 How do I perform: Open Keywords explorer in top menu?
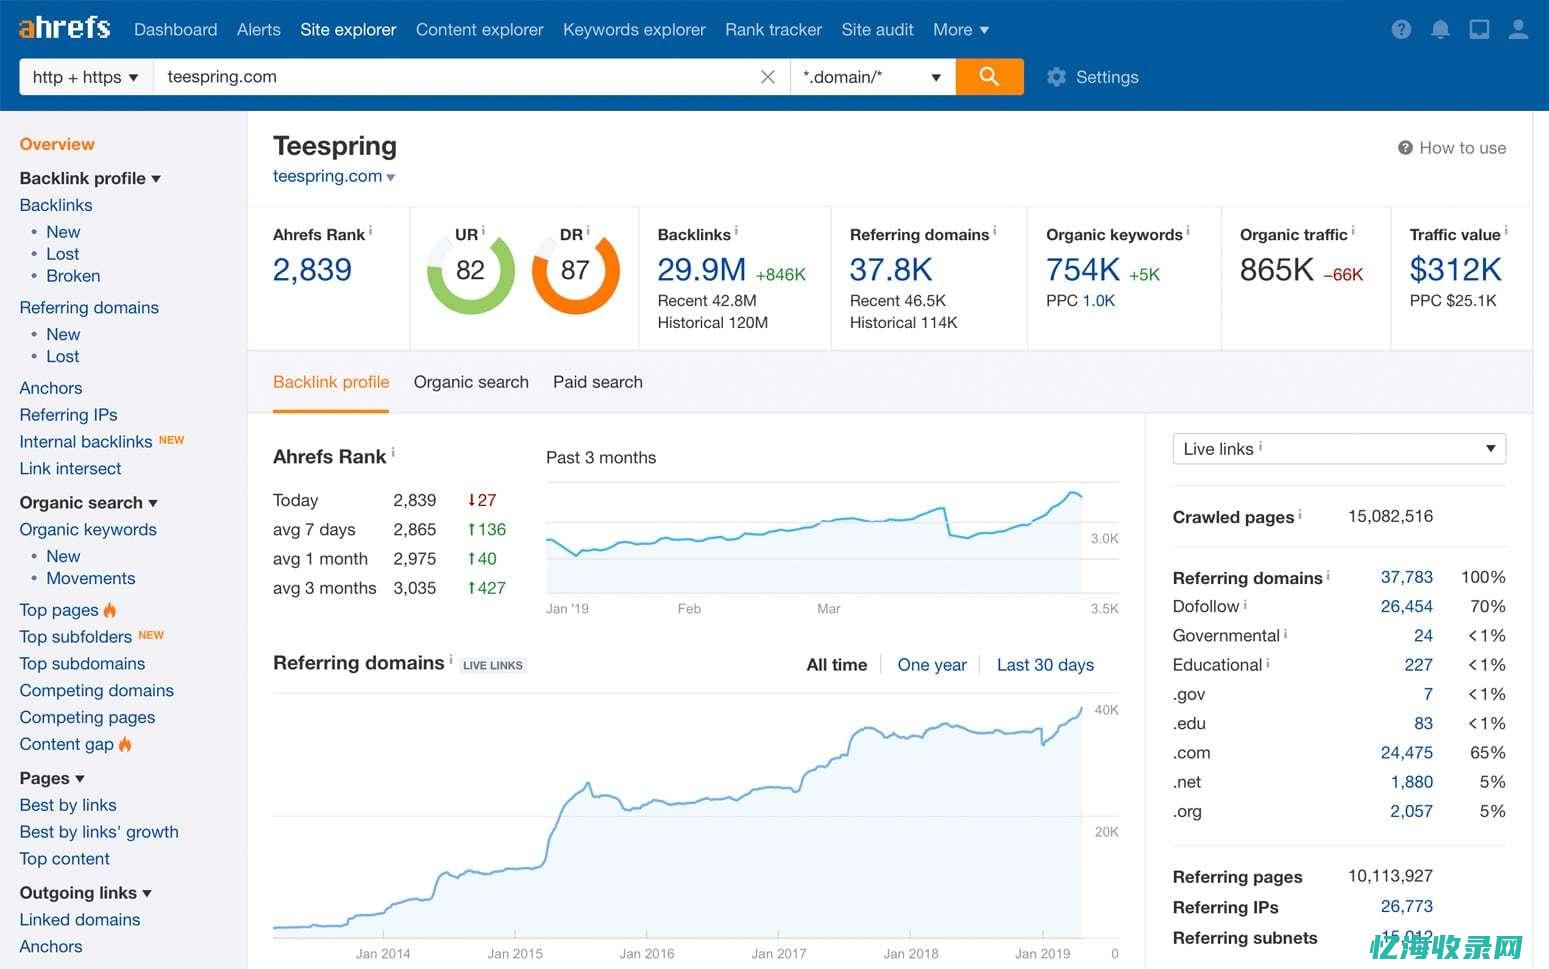point(634,30)
